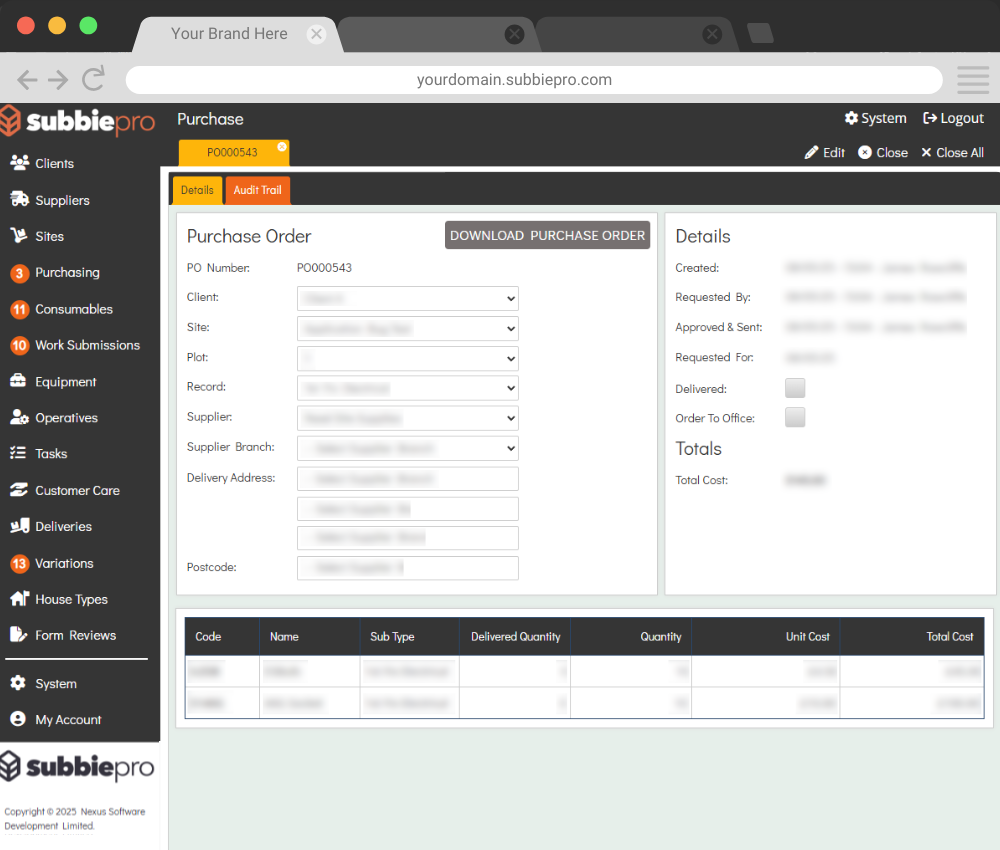Image resolution: width=1000 pixels, height=850 pixels.
Task: Enable the Order To Office checkbox
Action: point(795,418)
